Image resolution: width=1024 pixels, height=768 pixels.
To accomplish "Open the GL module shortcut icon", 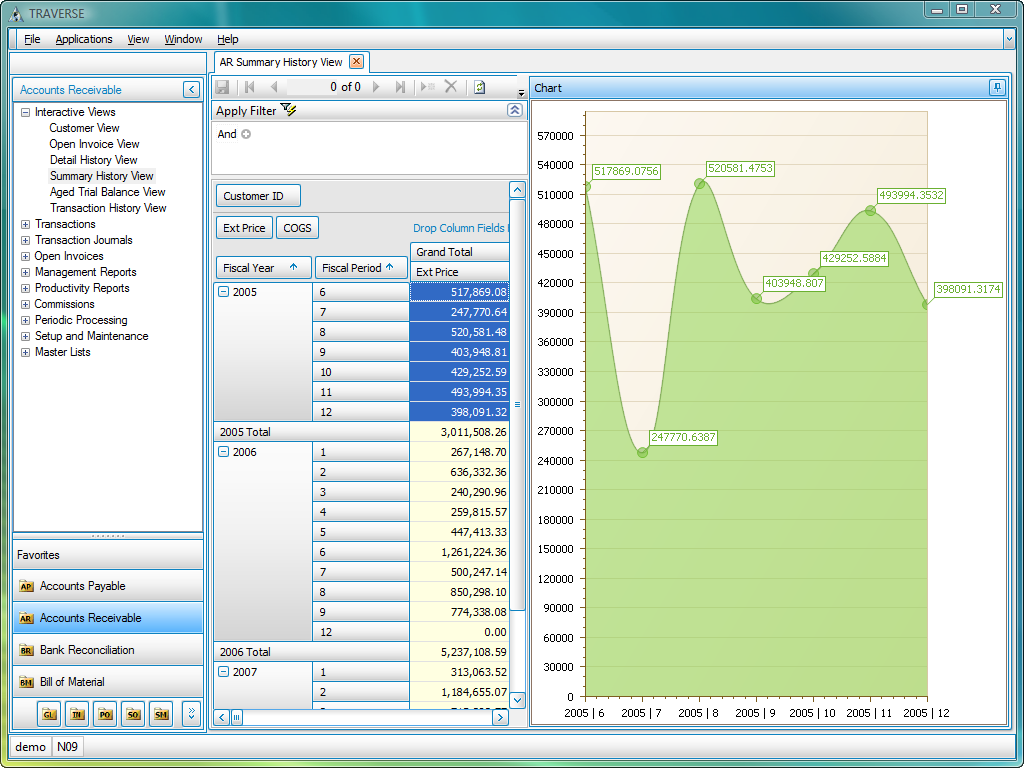I will [x=49, y=714].
